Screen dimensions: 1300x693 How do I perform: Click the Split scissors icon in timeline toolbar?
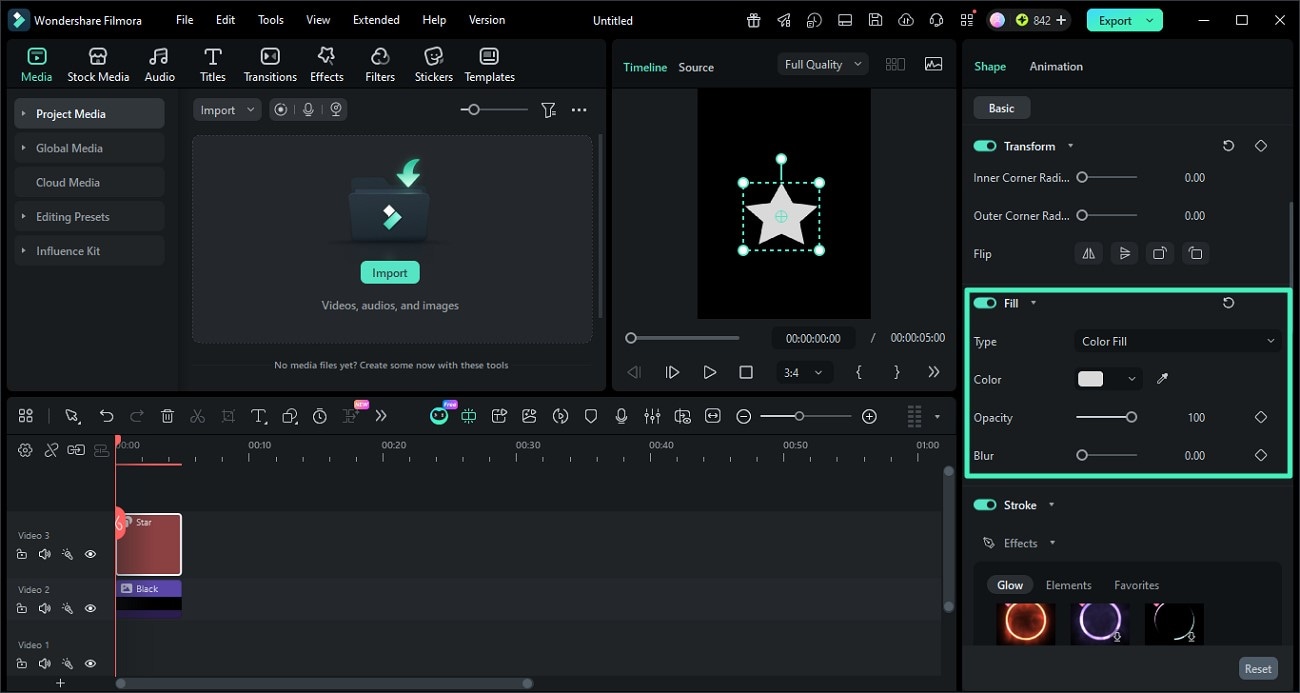197,416
